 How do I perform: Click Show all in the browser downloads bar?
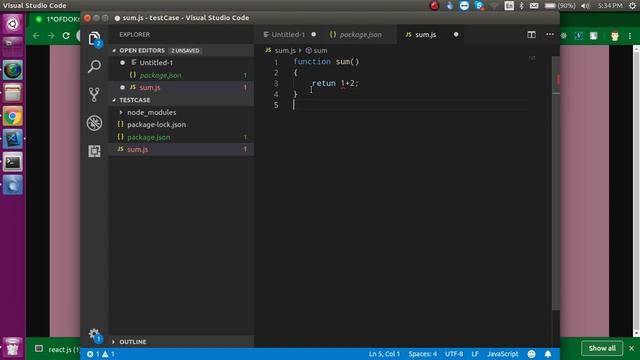pyautogui.click(x=602, y=348)
